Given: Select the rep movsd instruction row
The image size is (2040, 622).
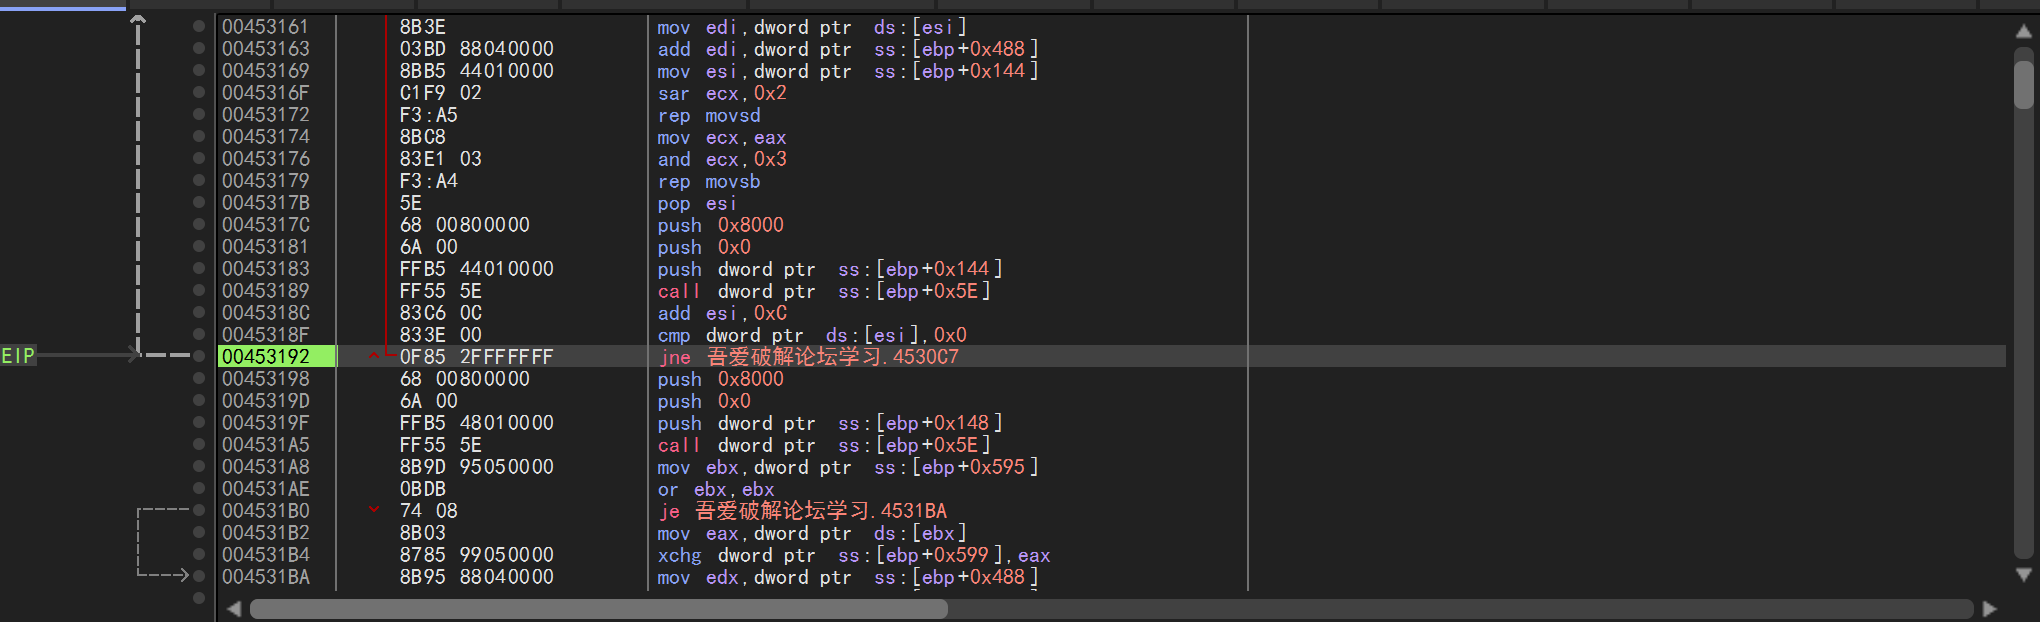Looking at the screenshot, I should click(x=709, y=115).
